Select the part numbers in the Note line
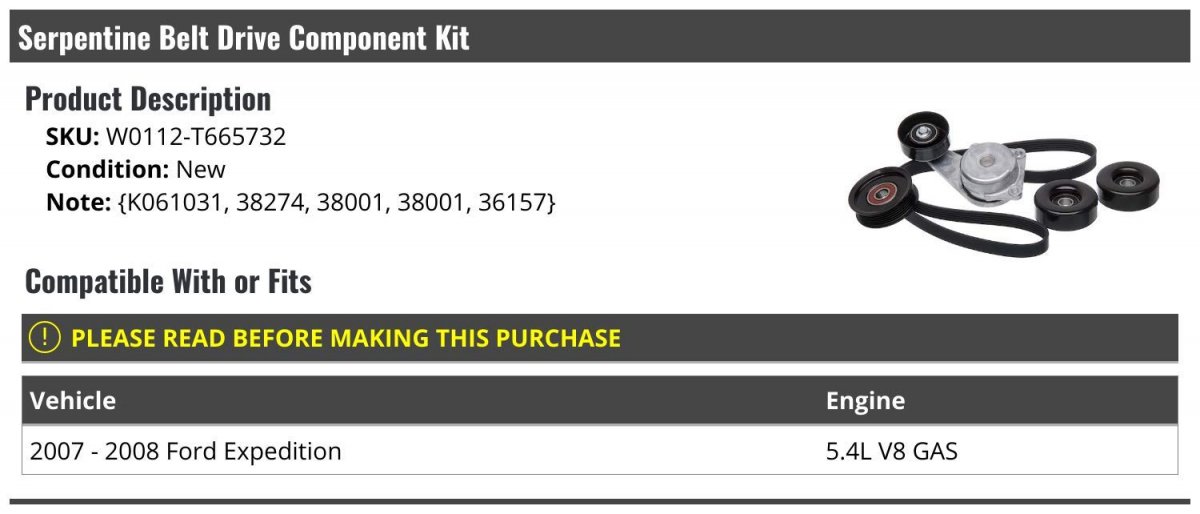Viewport: 1200px width, 514px height. [337, 202]
